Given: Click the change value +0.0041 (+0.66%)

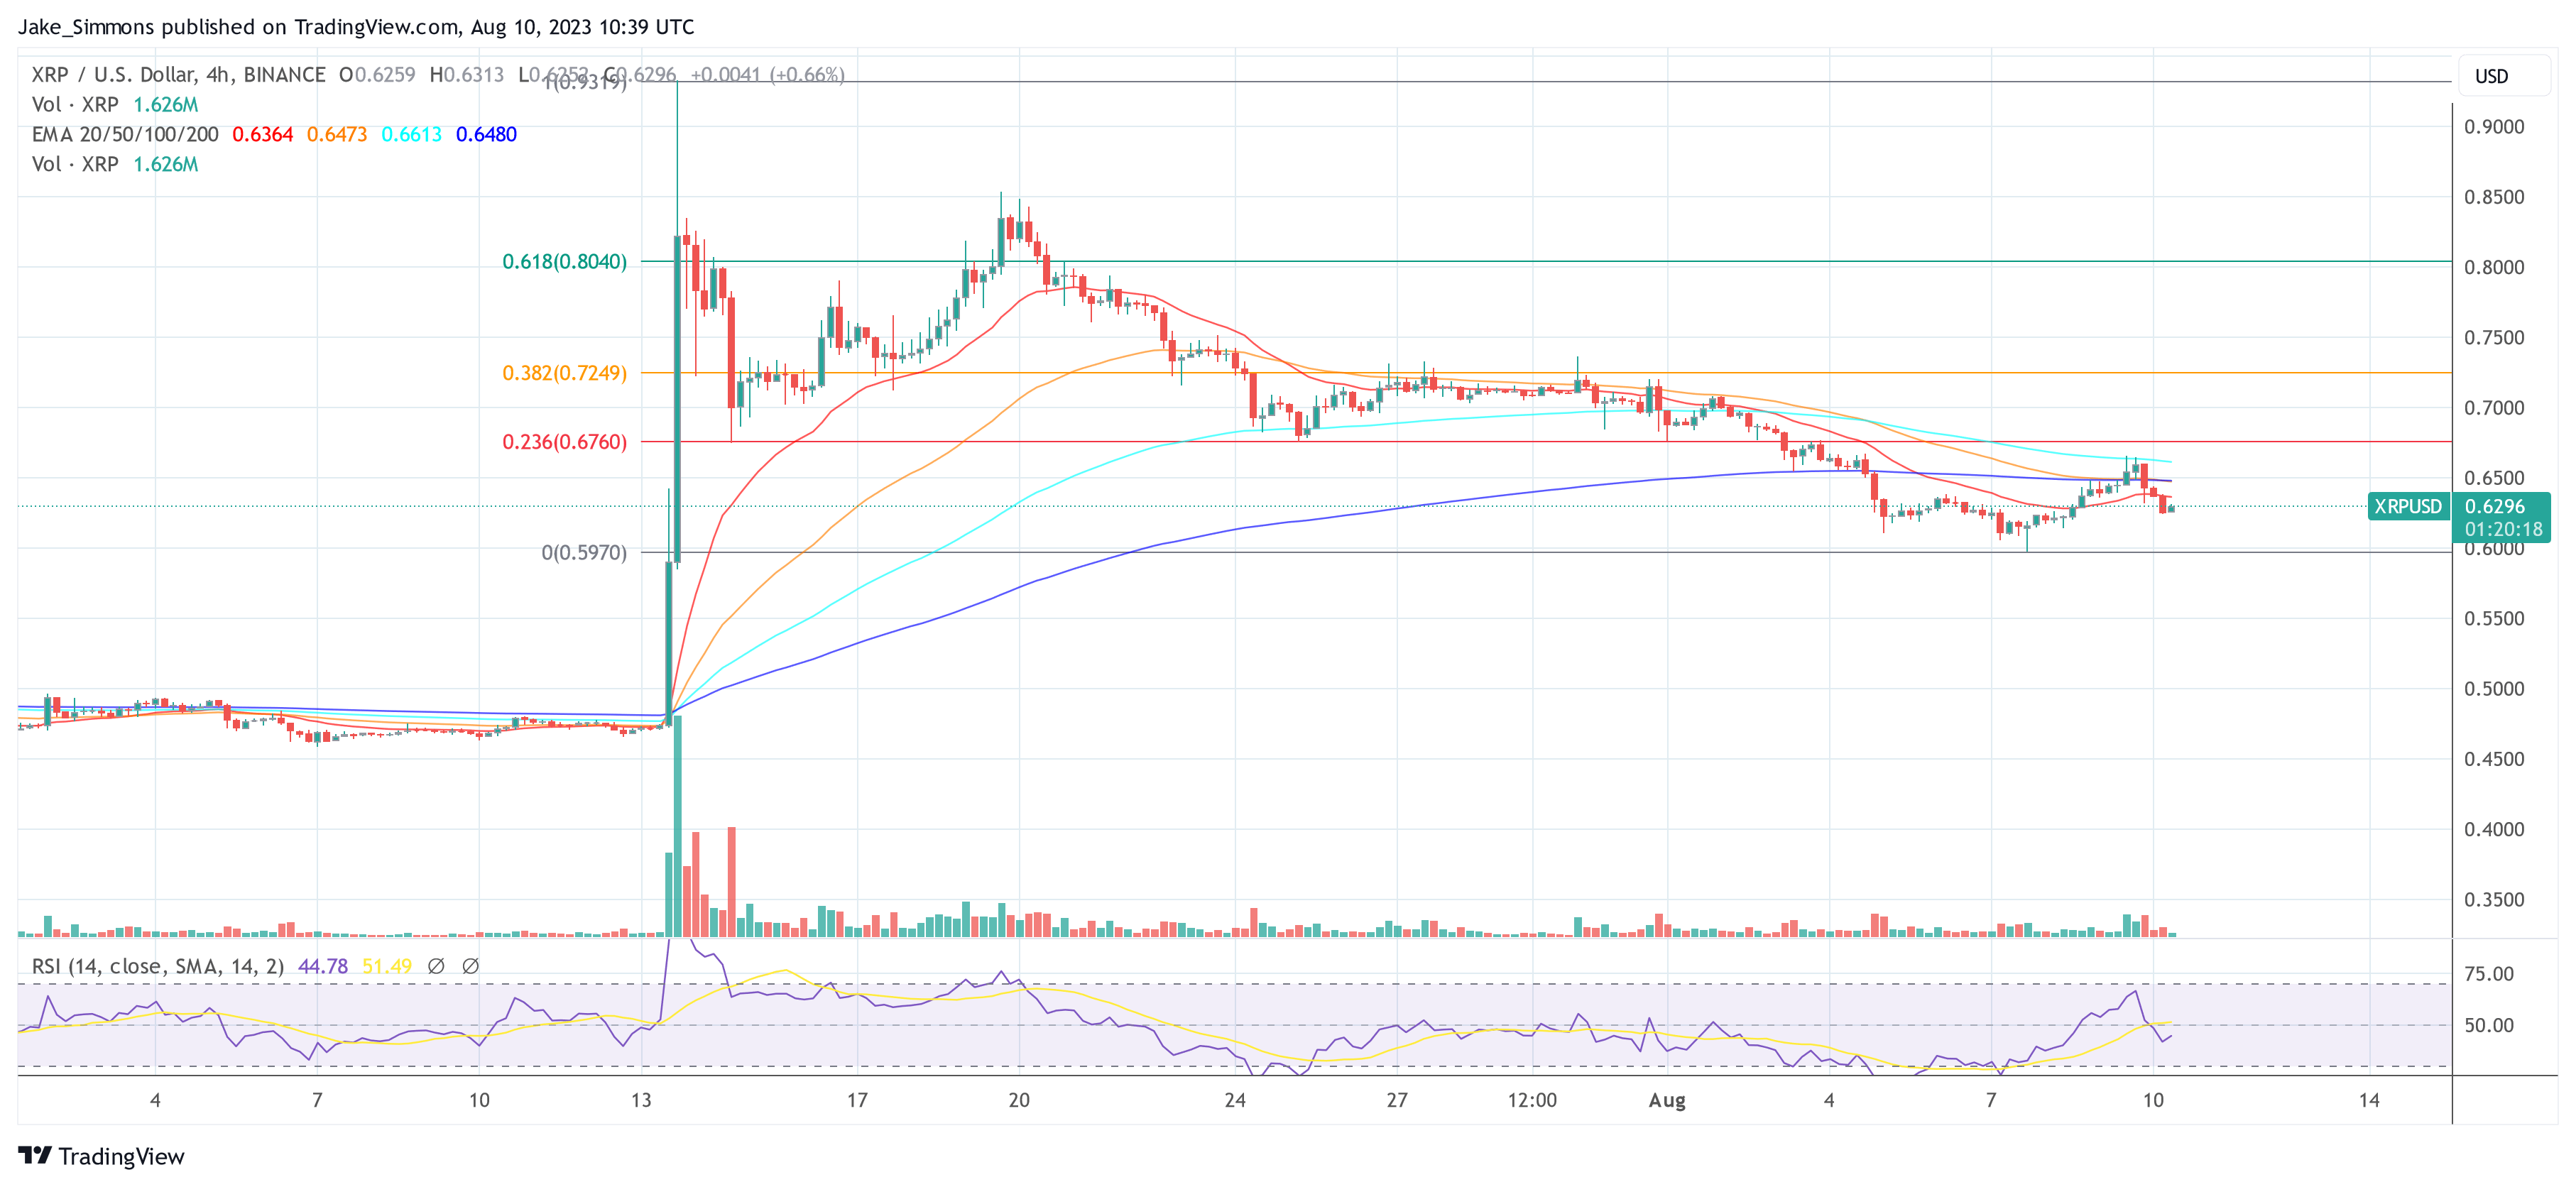Looking at the screenshot, I should [x=768, y=74].
